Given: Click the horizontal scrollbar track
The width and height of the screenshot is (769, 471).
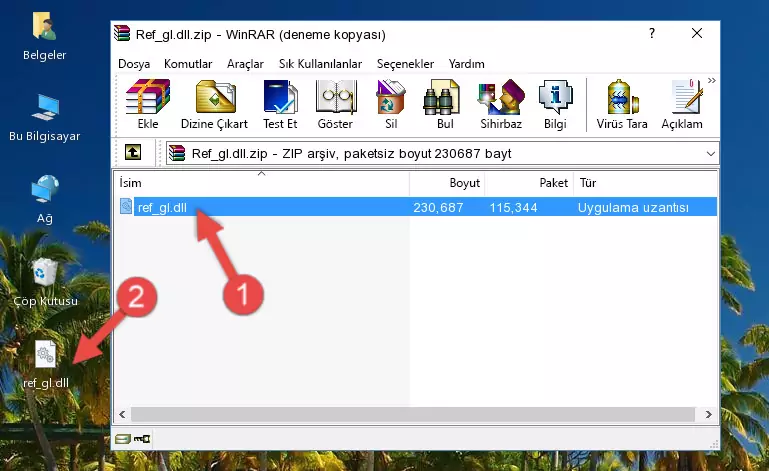Looking at the screenshot, I should (412, 415).
